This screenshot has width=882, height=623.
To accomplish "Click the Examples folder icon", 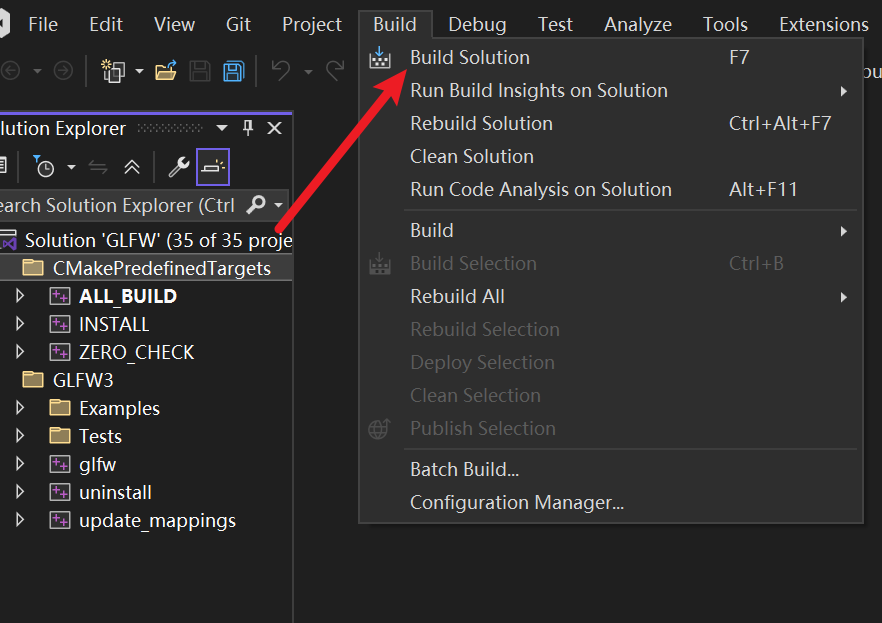I will coord(60,407).
